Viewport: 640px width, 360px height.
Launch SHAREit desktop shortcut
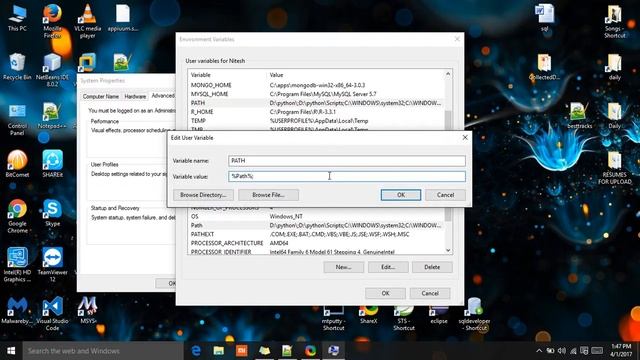[x=52, y=164]
